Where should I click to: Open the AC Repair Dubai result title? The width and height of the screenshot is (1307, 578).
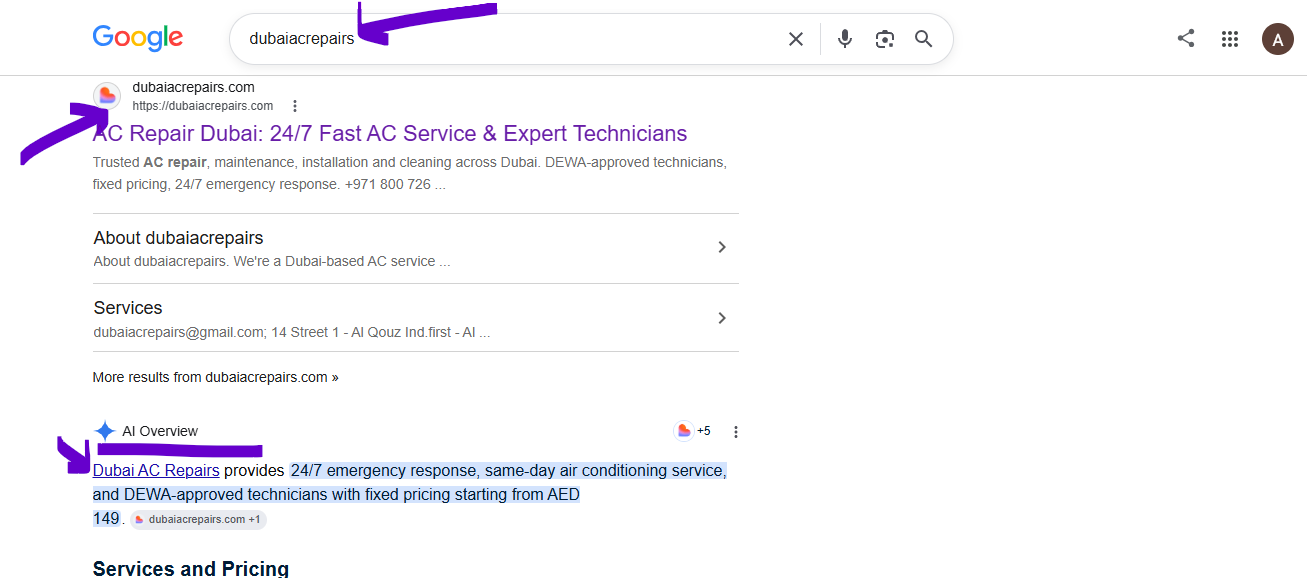pyautogui.click(x=390, y=134)
